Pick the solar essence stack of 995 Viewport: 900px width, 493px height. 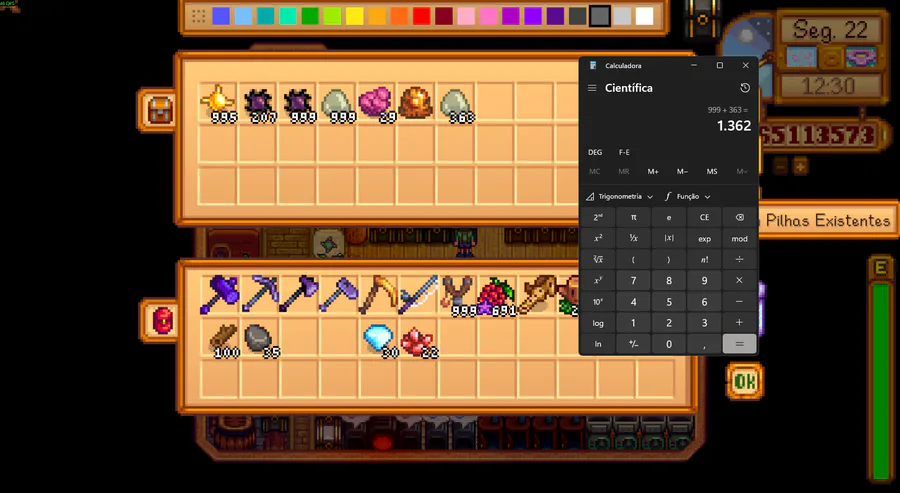[x=218, y=103]
